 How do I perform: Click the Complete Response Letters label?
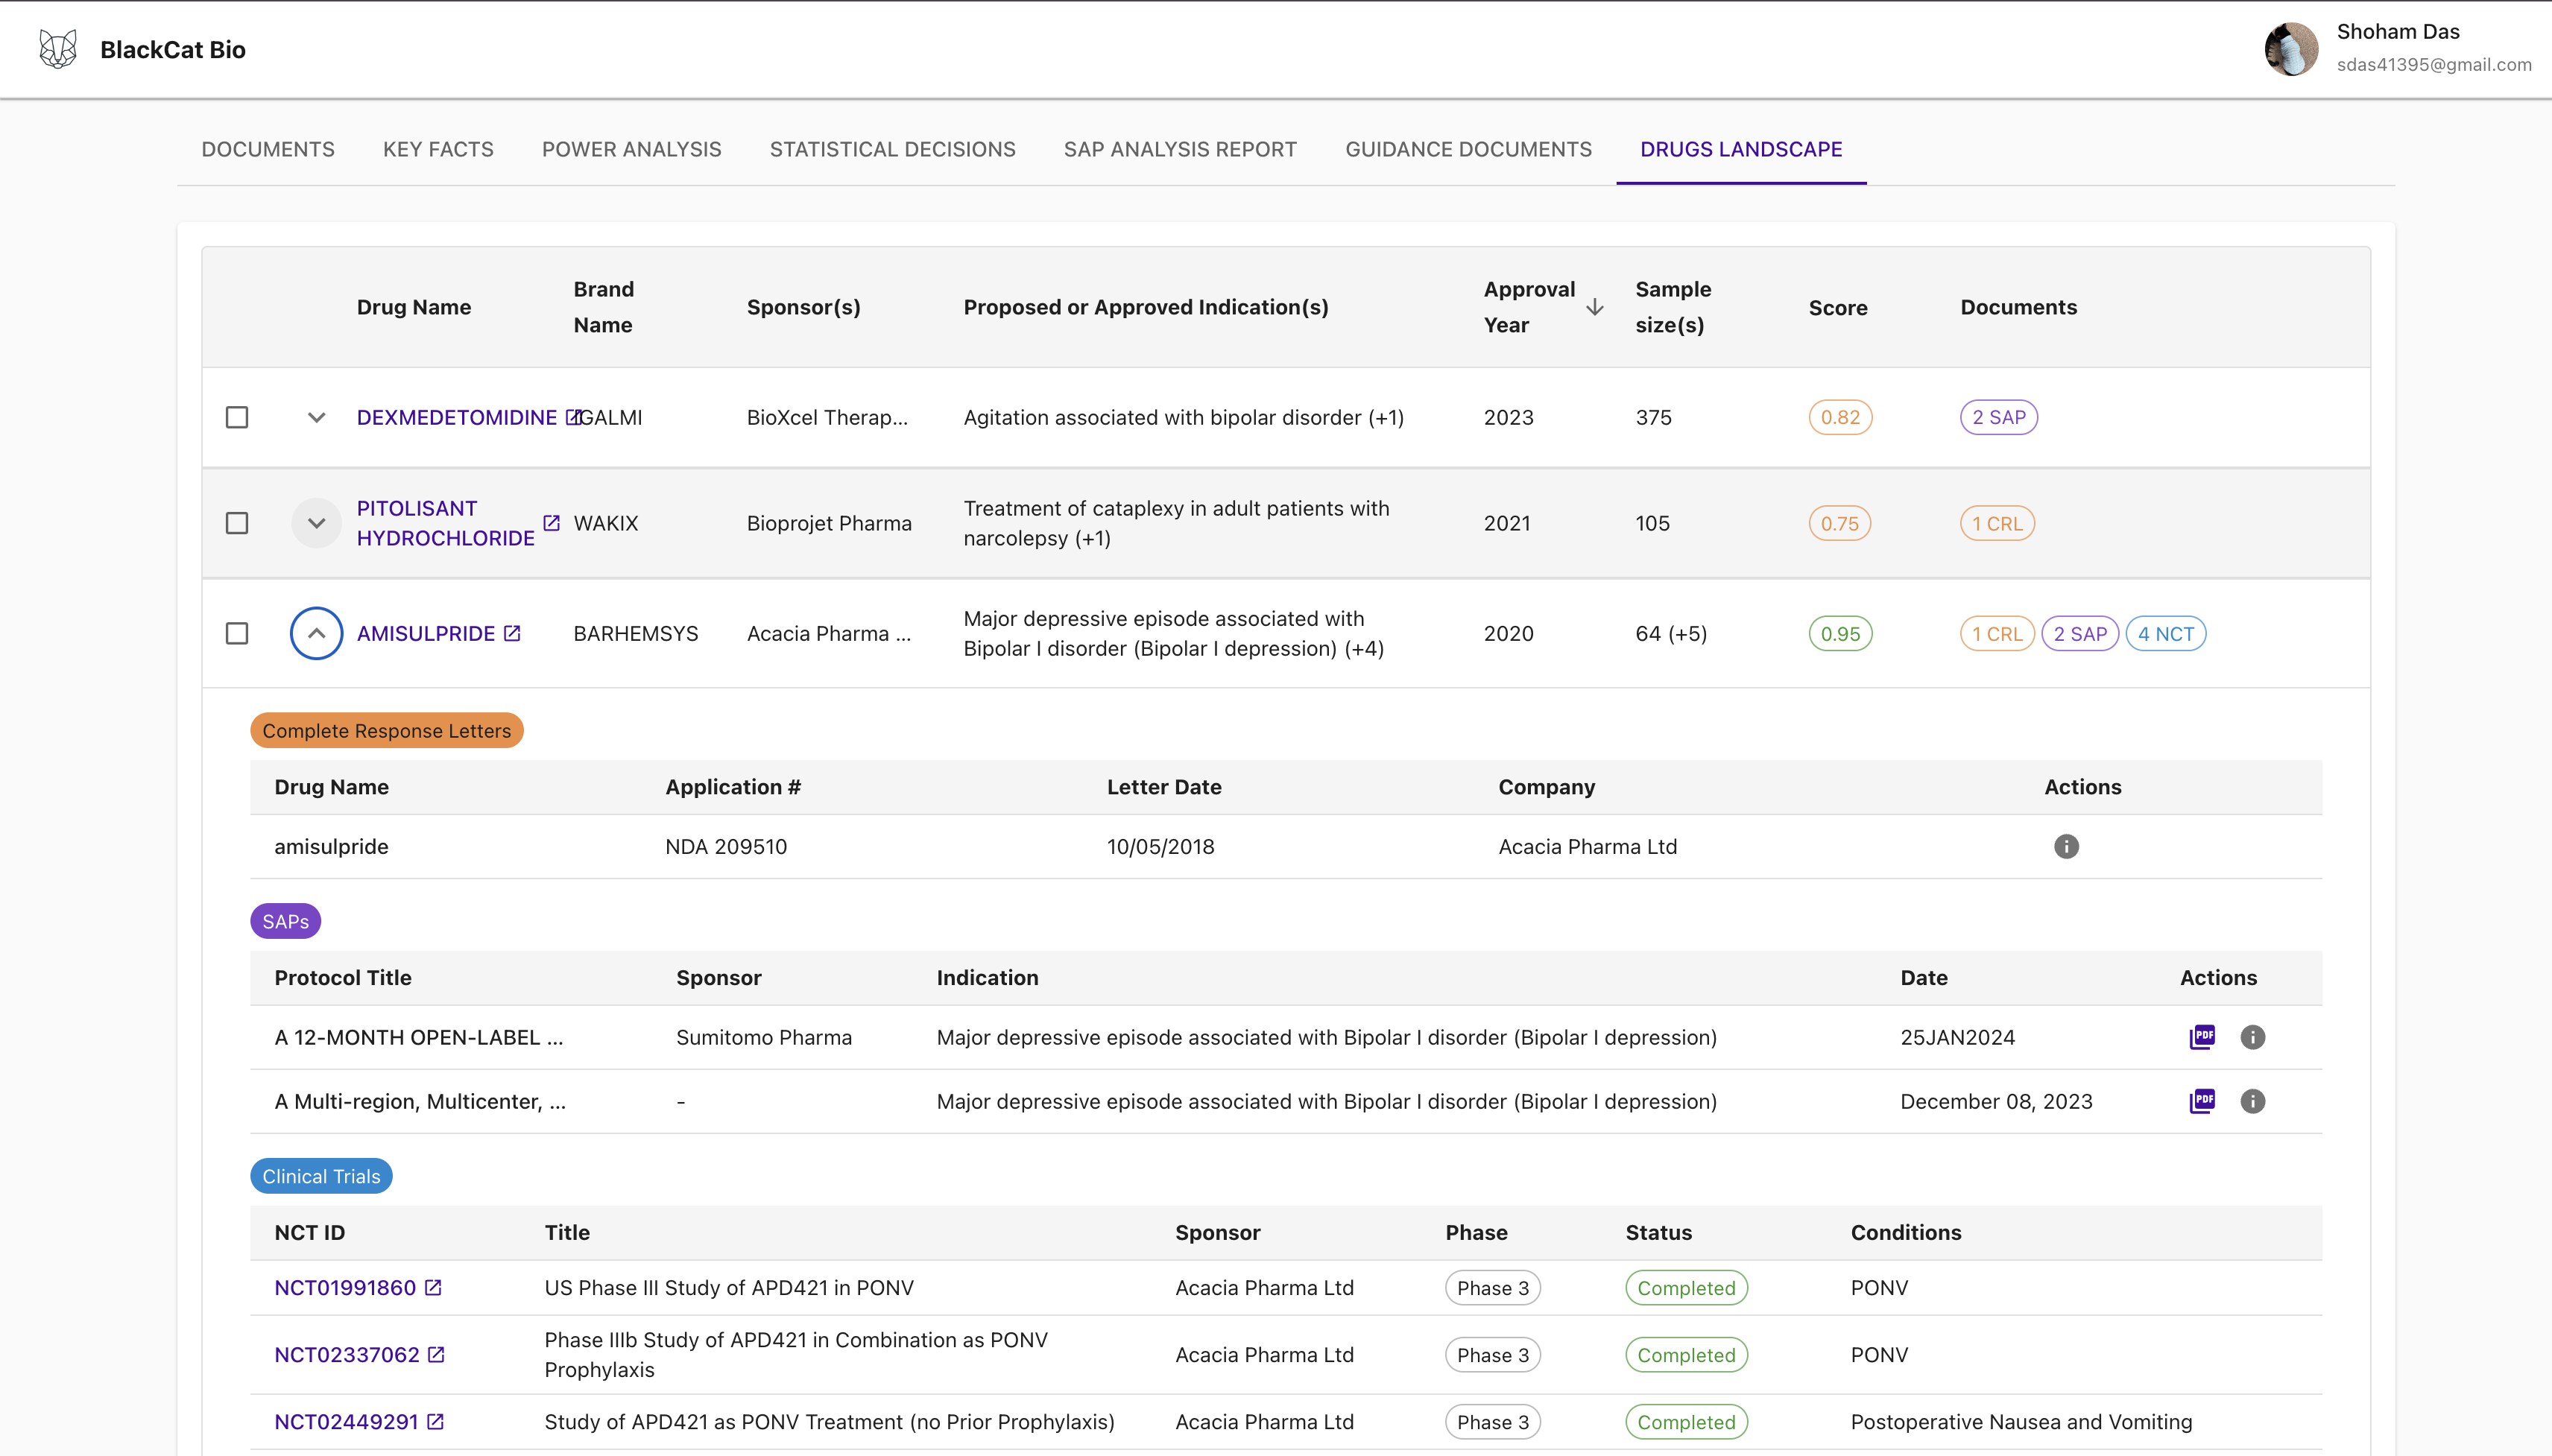387,730
